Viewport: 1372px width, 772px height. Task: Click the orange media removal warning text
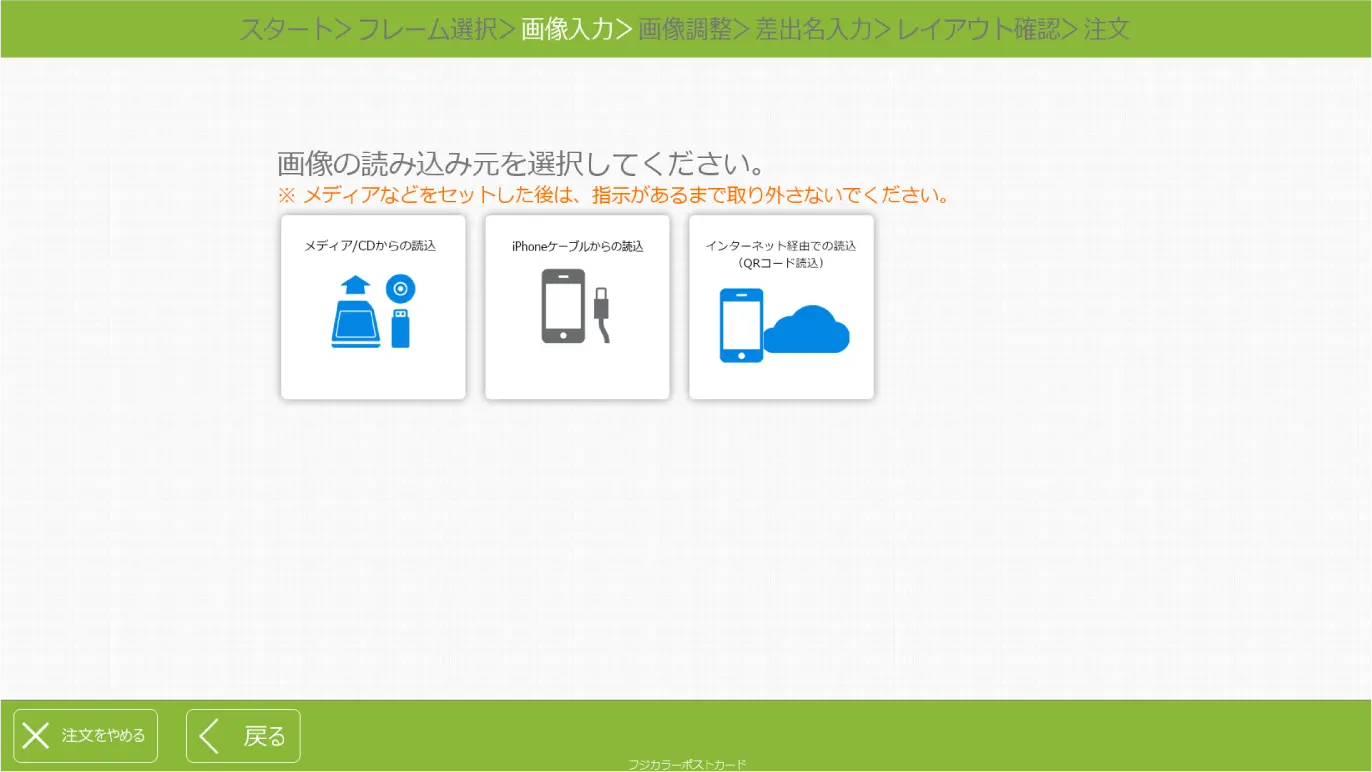pyautogui.click(x=617, y=195)
